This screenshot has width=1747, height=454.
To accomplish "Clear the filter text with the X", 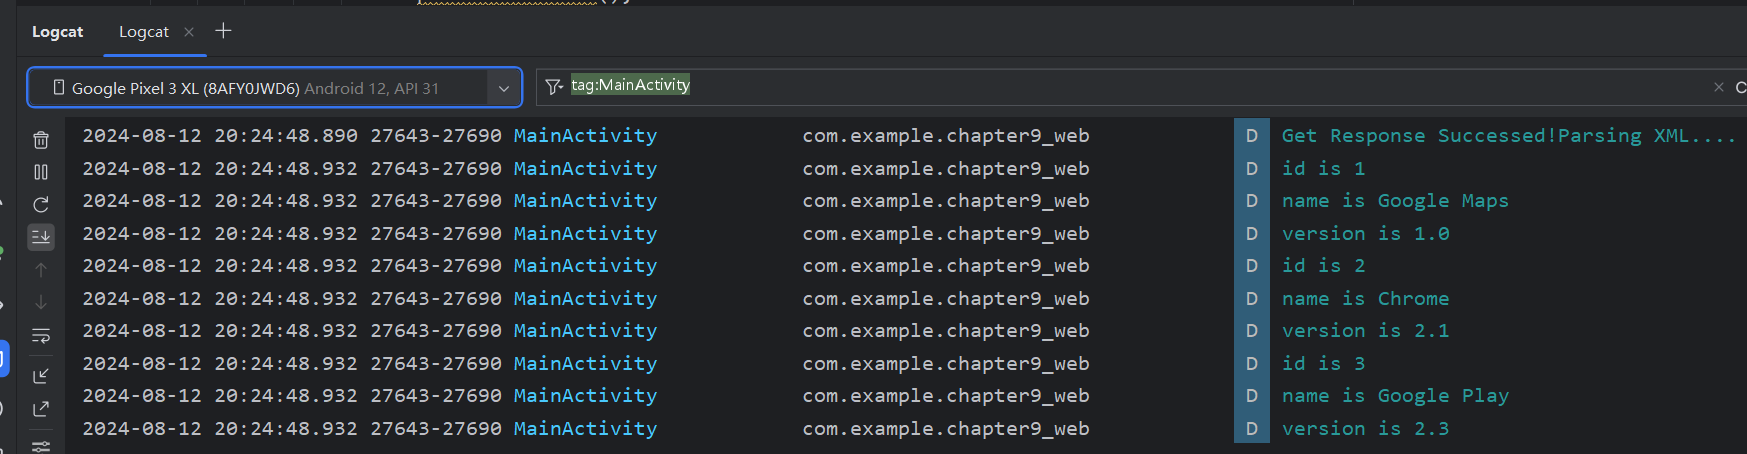I will (x=1718, y=87).
